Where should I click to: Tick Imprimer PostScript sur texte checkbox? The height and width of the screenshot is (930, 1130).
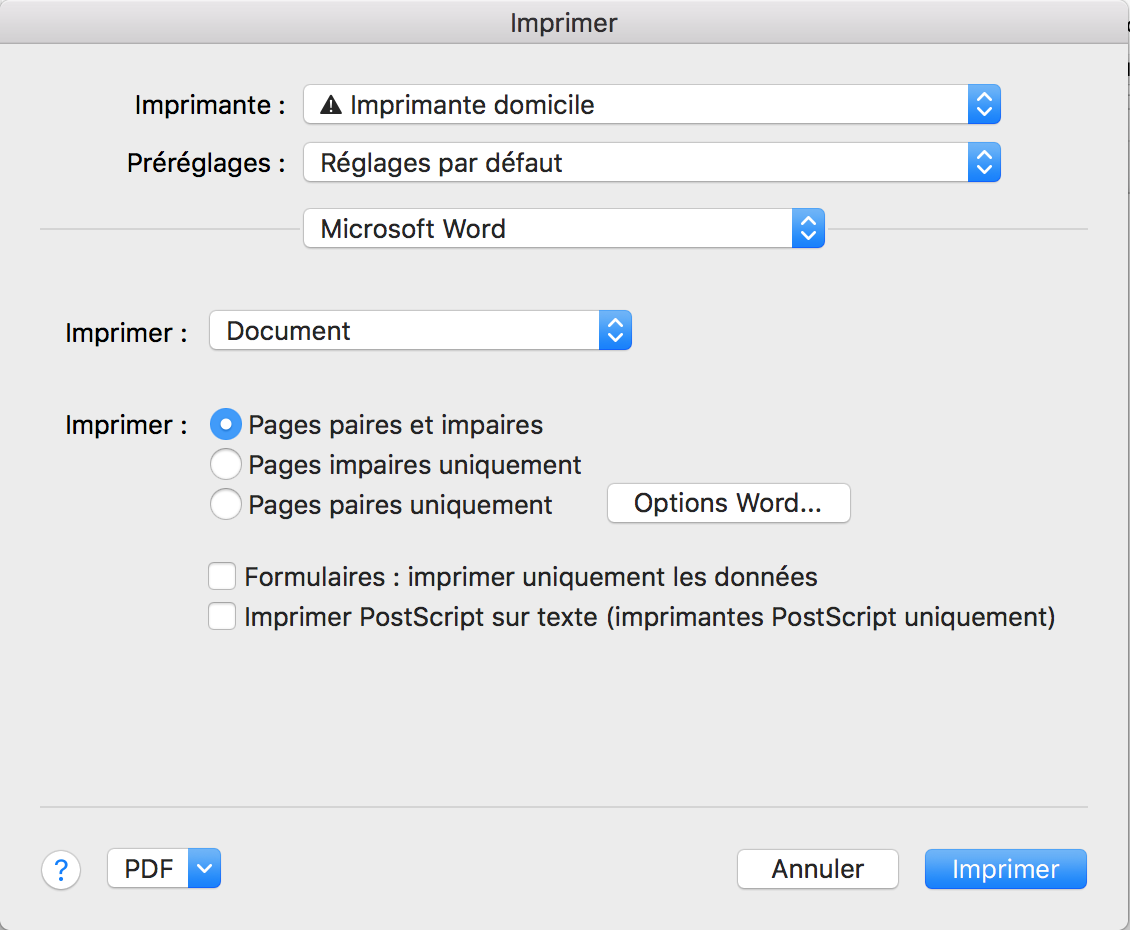(222, 617)
